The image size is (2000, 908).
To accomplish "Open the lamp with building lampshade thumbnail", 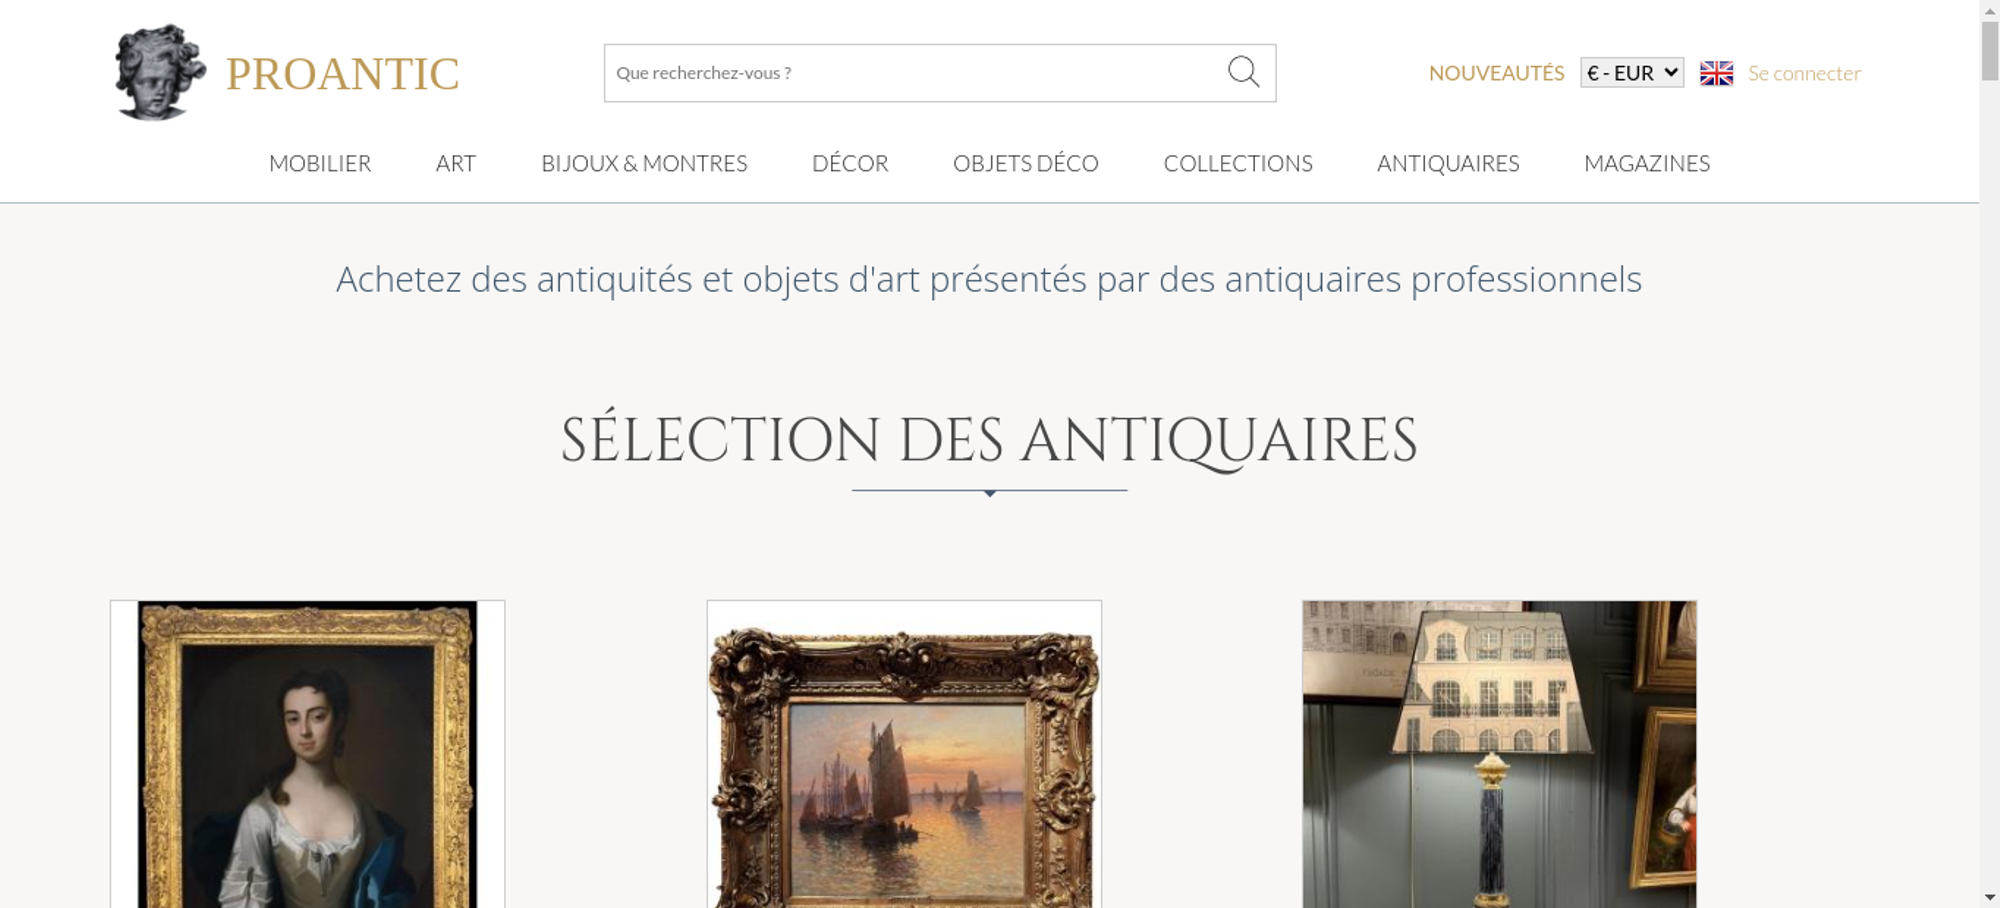I will coord(1499,754).
